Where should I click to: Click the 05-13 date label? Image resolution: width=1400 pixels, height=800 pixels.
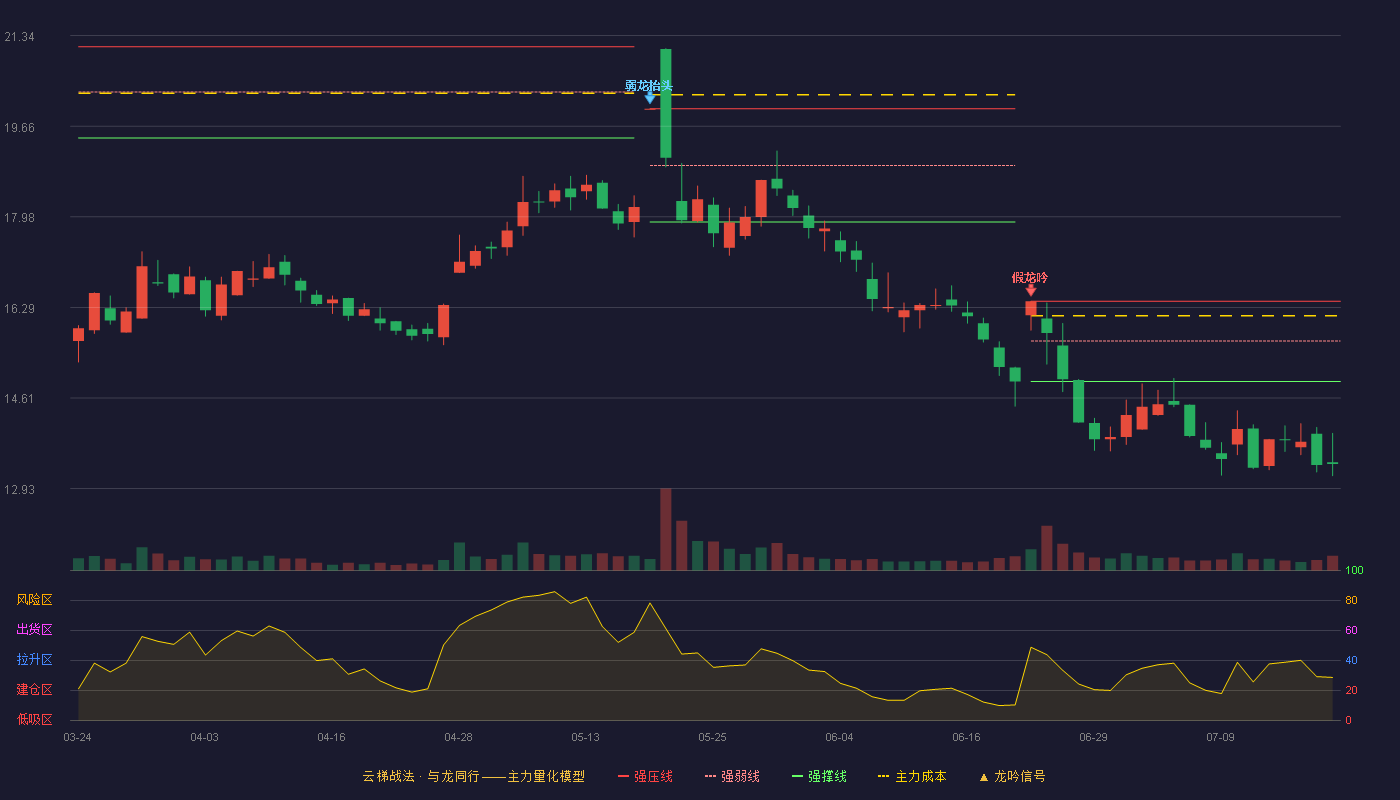click(x=585, y=737)
